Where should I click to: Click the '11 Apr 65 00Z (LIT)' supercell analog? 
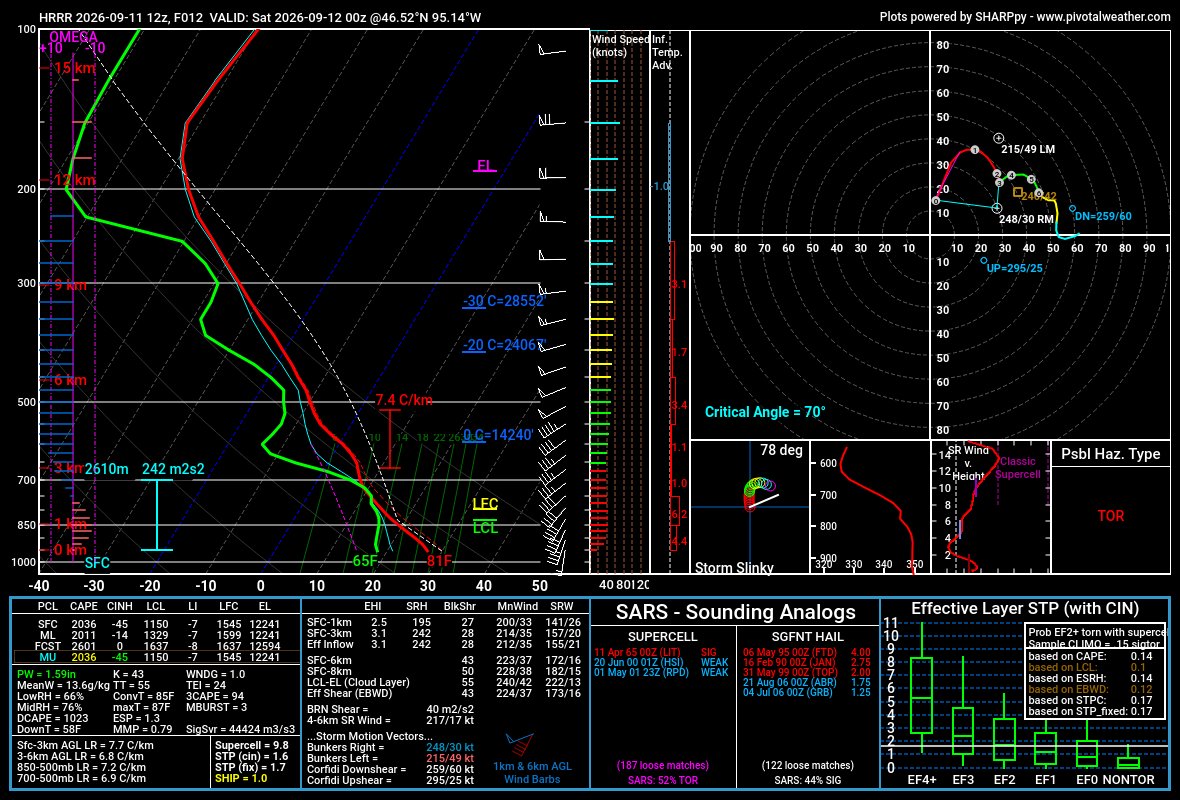(x=637, y=652)
